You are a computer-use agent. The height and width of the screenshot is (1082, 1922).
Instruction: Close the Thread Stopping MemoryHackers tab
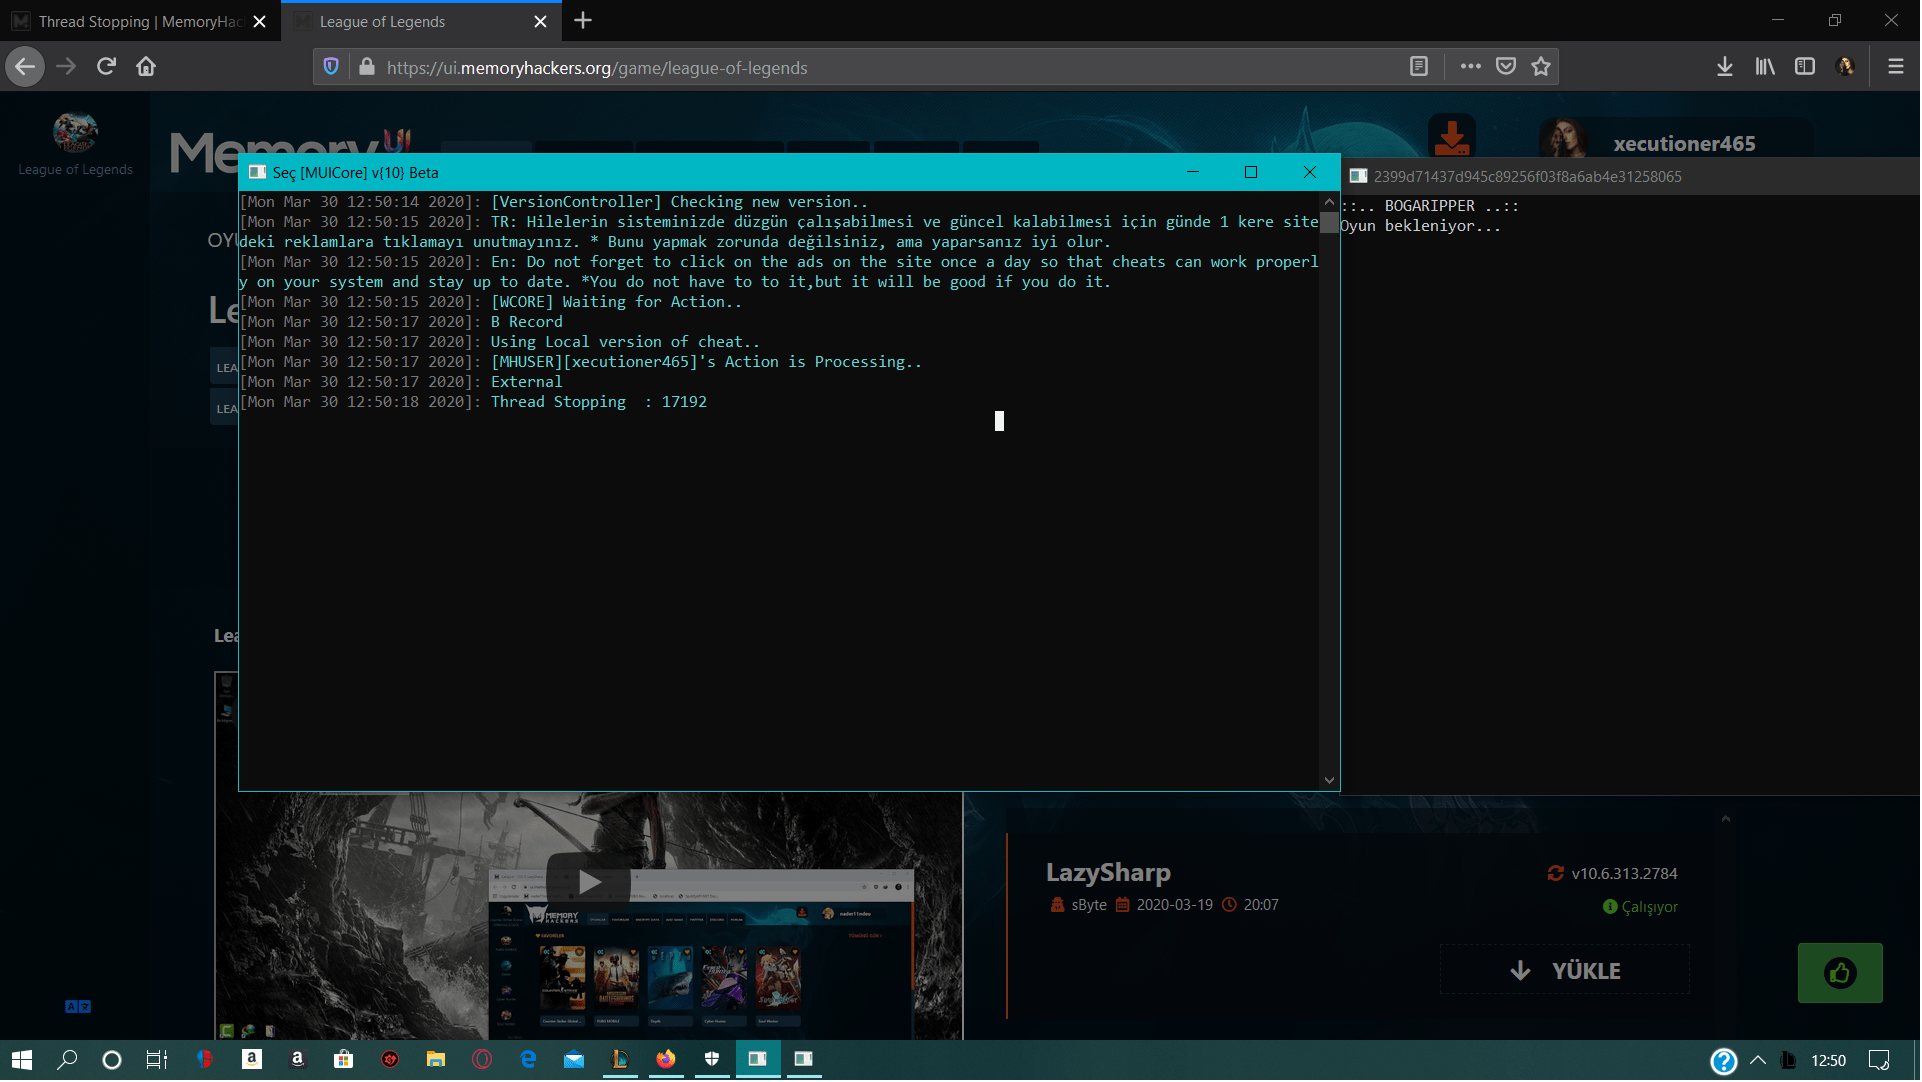(x=260, y=21)
